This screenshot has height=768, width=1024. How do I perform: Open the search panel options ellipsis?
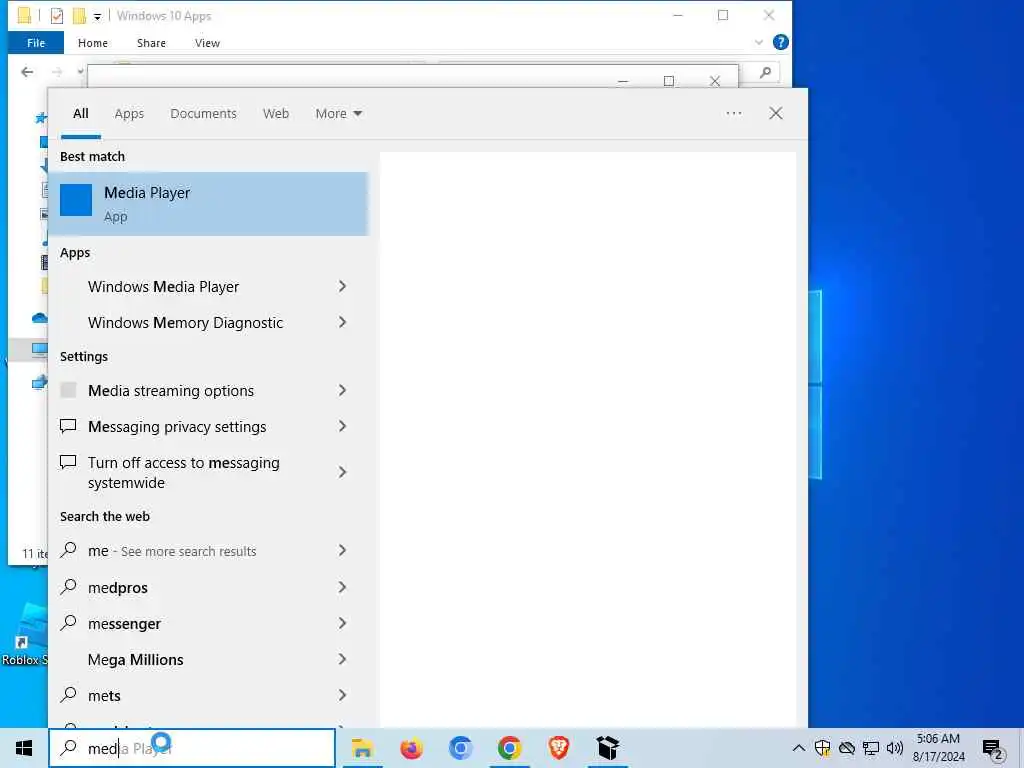tap(733, 113)
